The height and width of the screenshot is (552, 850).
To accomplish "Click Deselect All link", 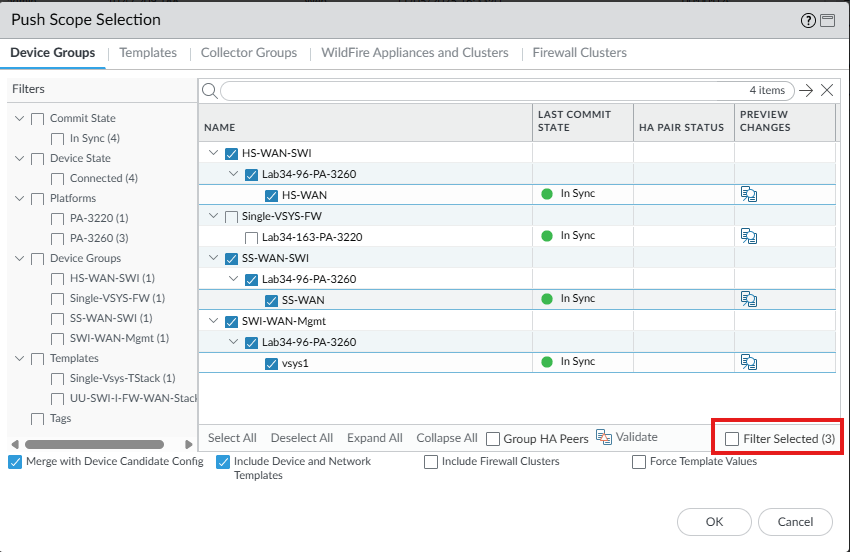I will click(302, 438).
